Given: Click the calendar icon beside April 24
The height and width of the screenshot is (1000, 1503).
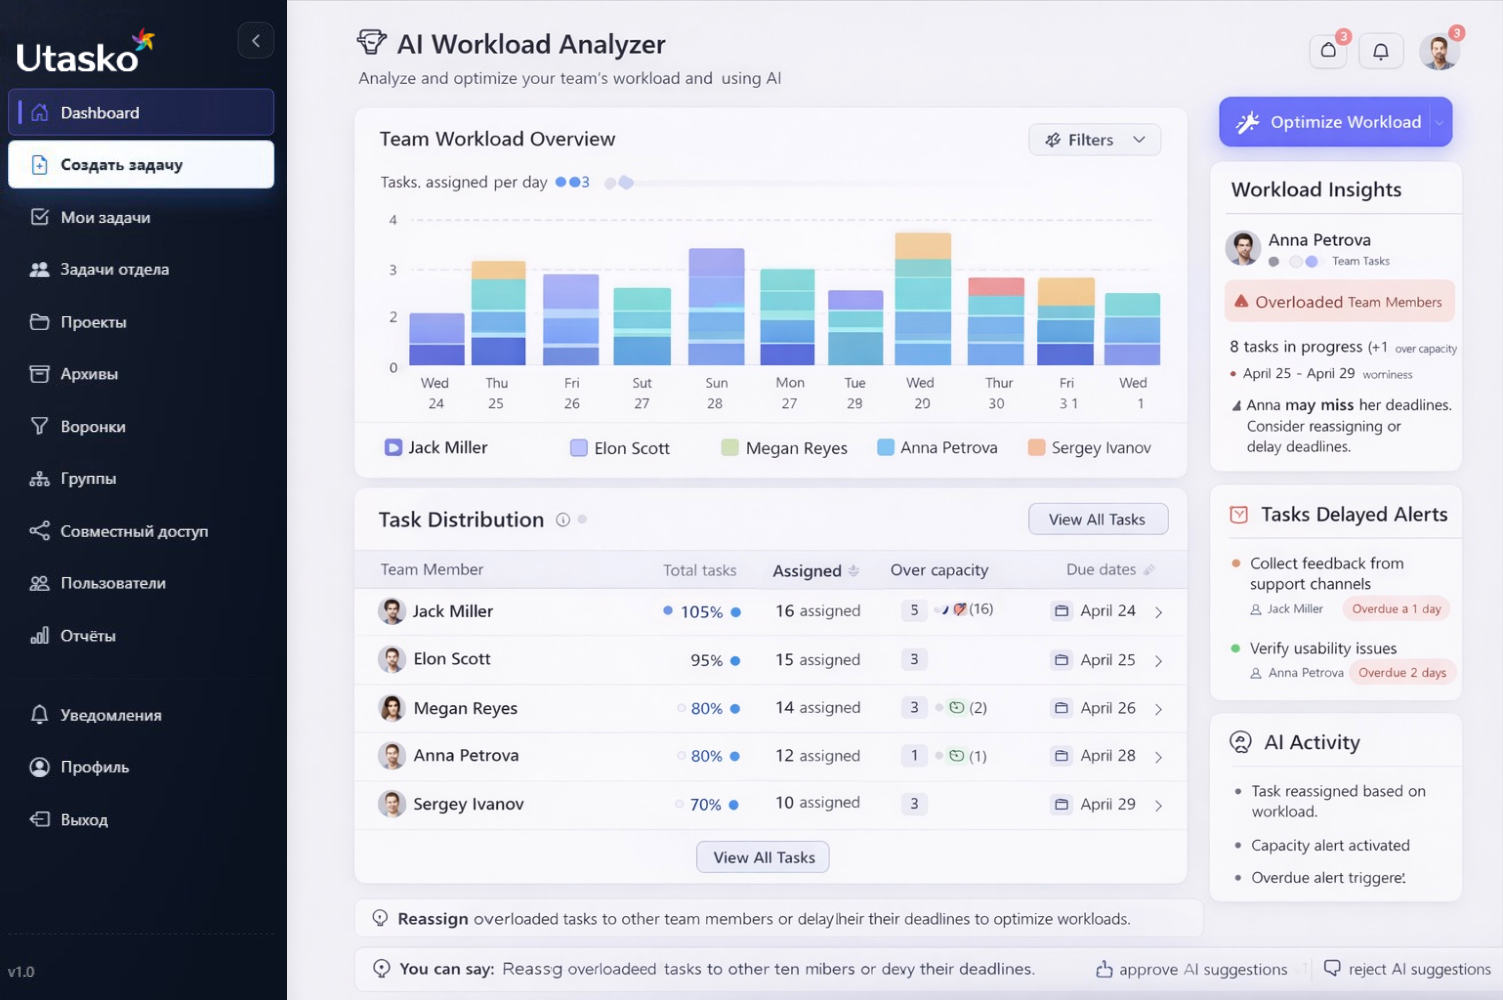Looking at the screenshot, I should [x=1062, y=610].
